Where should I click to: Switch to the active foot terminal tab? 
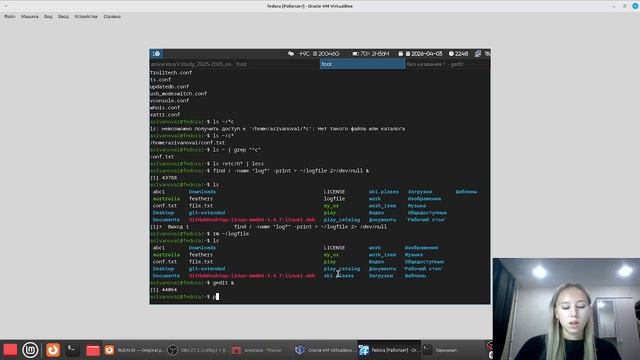[362, 64]
